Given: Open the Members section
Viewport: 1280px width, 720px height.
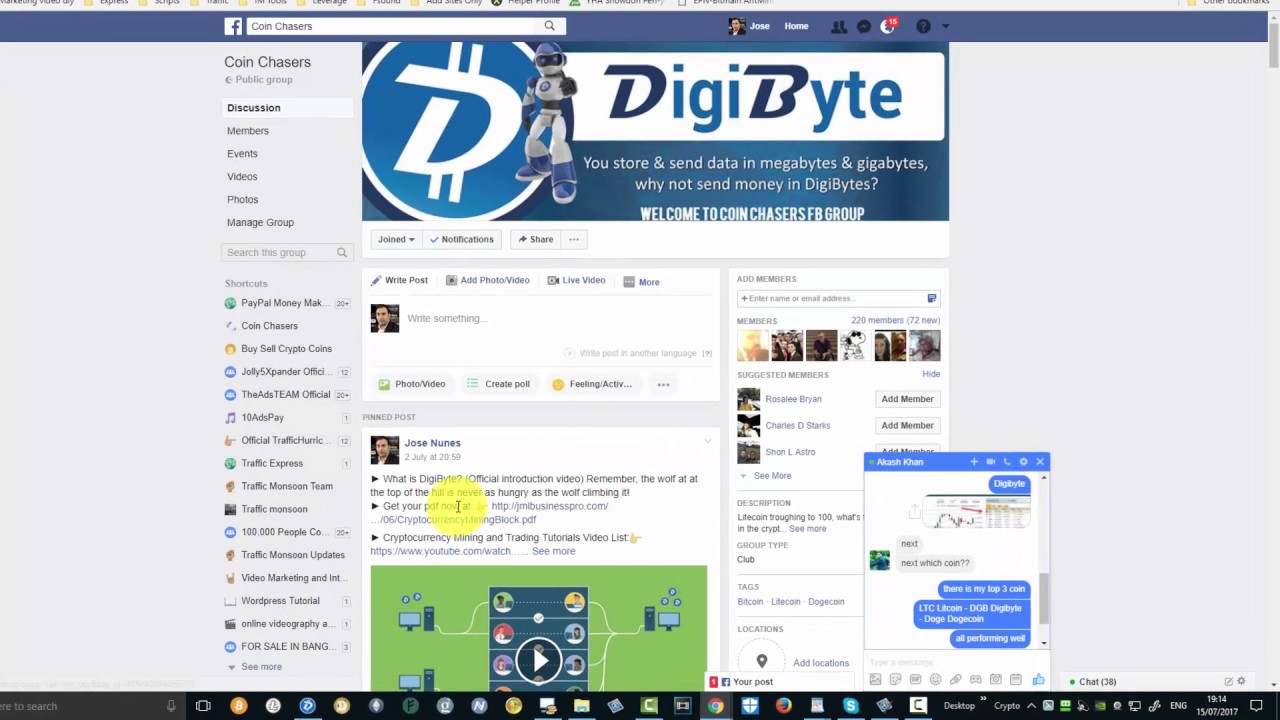Looking at the screenshot, I should [x=248, y=131].
